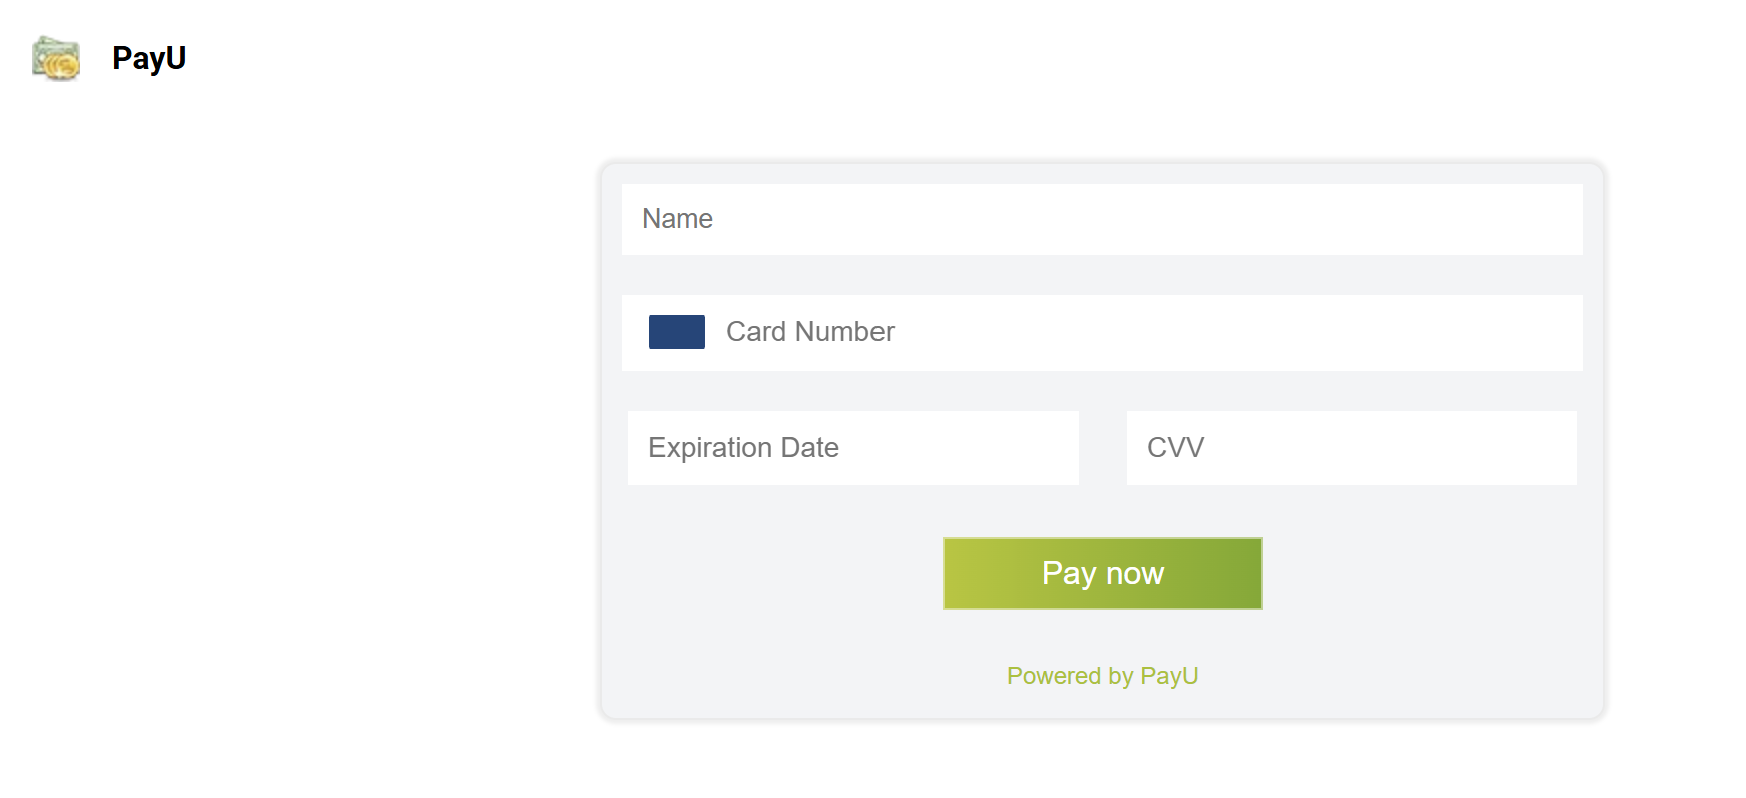Click the PayU money logo icon
The width and height of the screenshot is (1746, 798).
[56, 58]
